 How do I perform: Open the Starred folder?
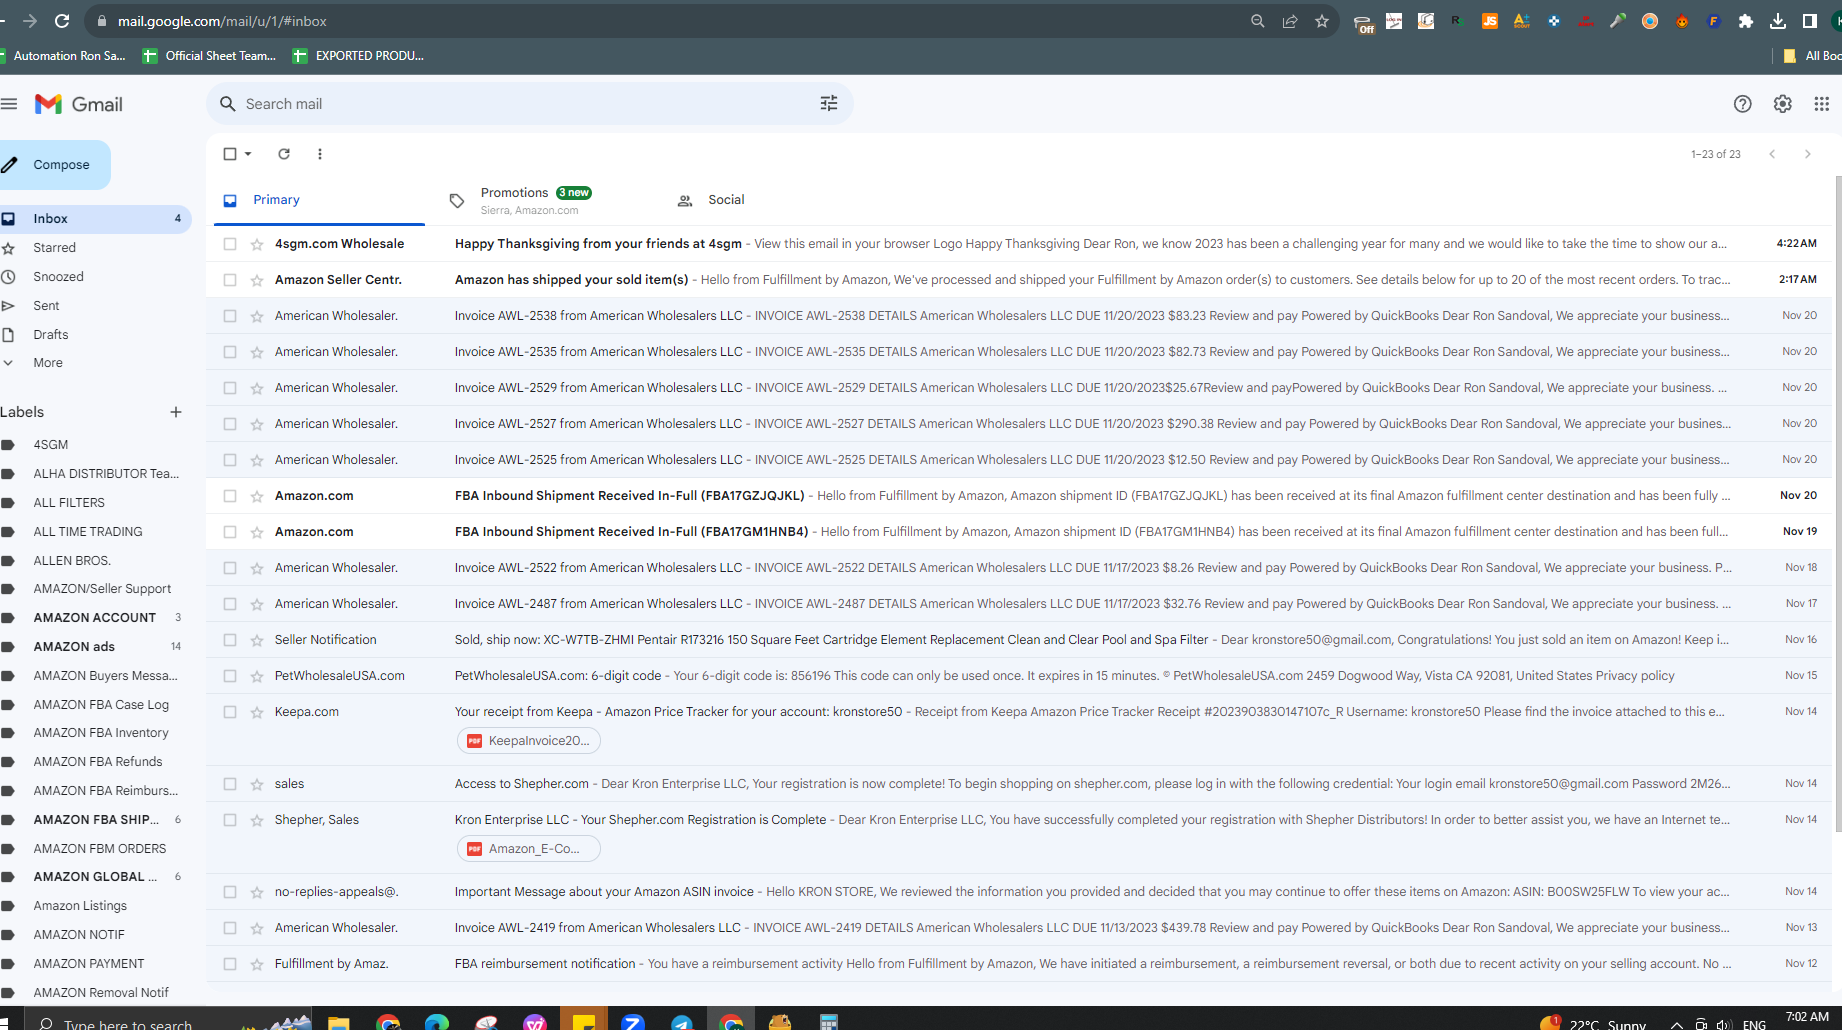pos(54,248)
